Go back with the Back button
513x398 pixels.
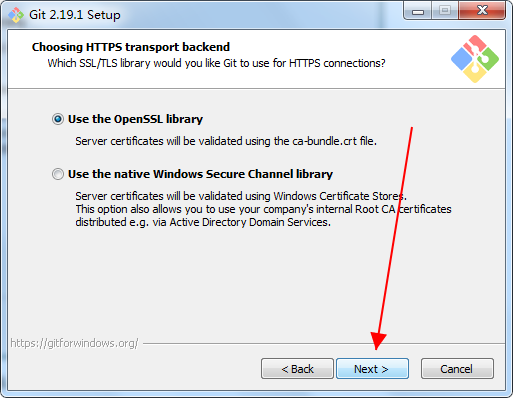297,369
